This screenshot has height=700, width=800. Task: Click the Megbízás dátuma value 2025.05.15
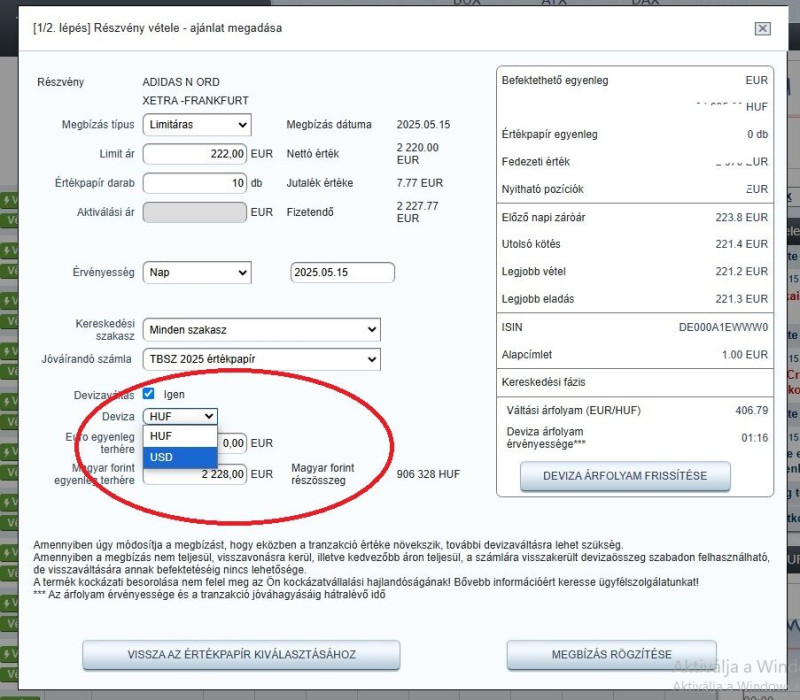coord(423,124)
